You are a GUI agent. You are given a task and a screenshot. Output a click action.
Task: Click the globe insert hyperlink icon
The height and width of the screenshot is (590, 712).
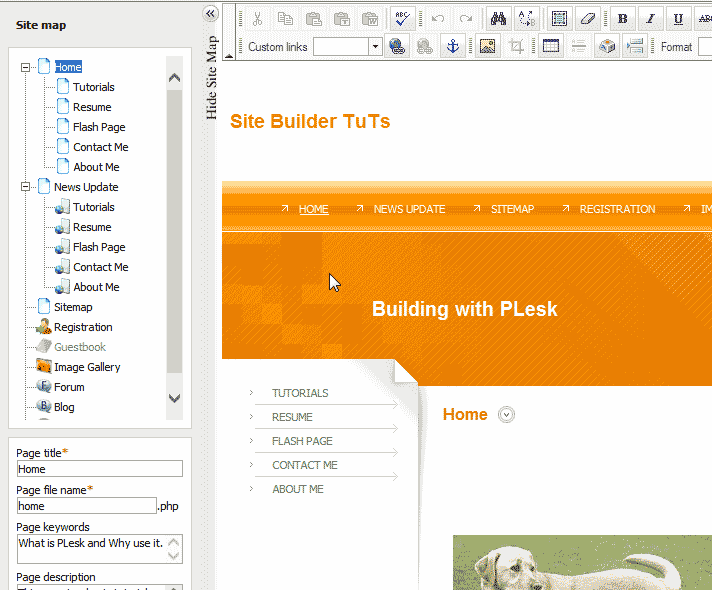click(x=396, y=47)
